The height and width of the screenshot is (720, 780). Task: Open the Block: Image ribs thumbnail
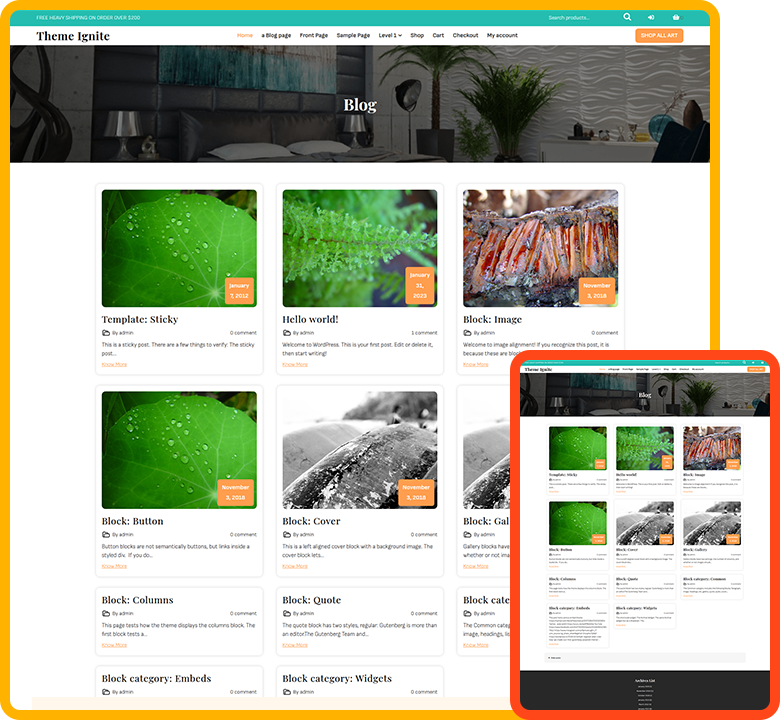[540, 248]
